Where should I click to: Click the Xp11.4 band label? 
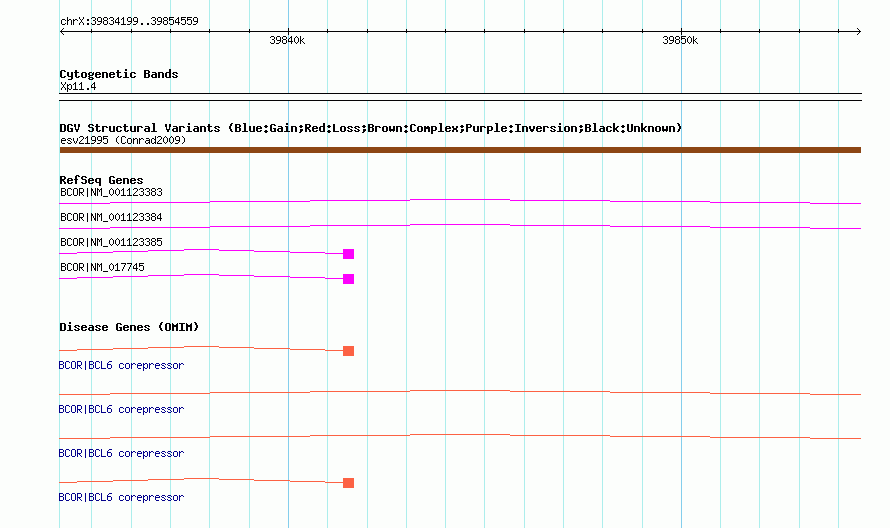point(78,86)
